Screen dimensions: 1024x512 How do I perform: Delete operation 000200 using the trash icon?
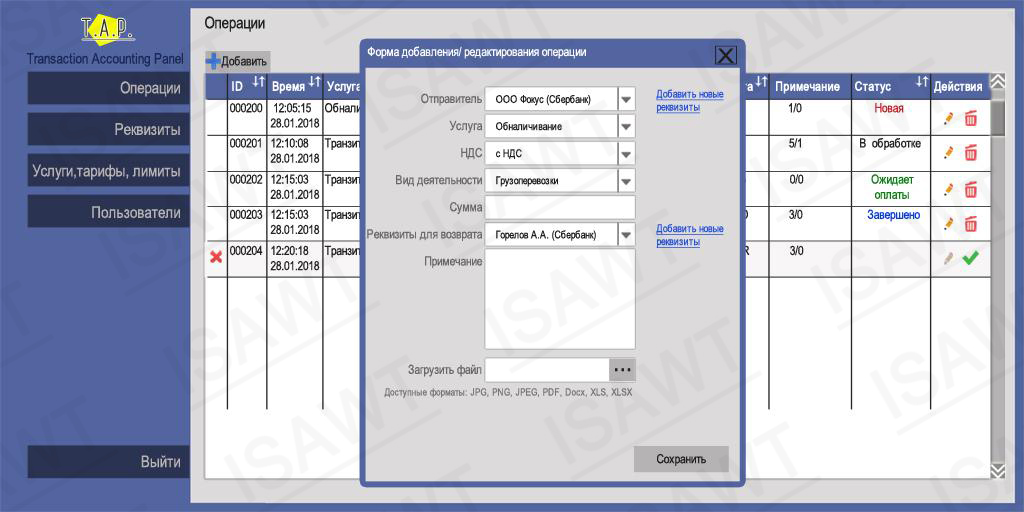click(970, 118)
